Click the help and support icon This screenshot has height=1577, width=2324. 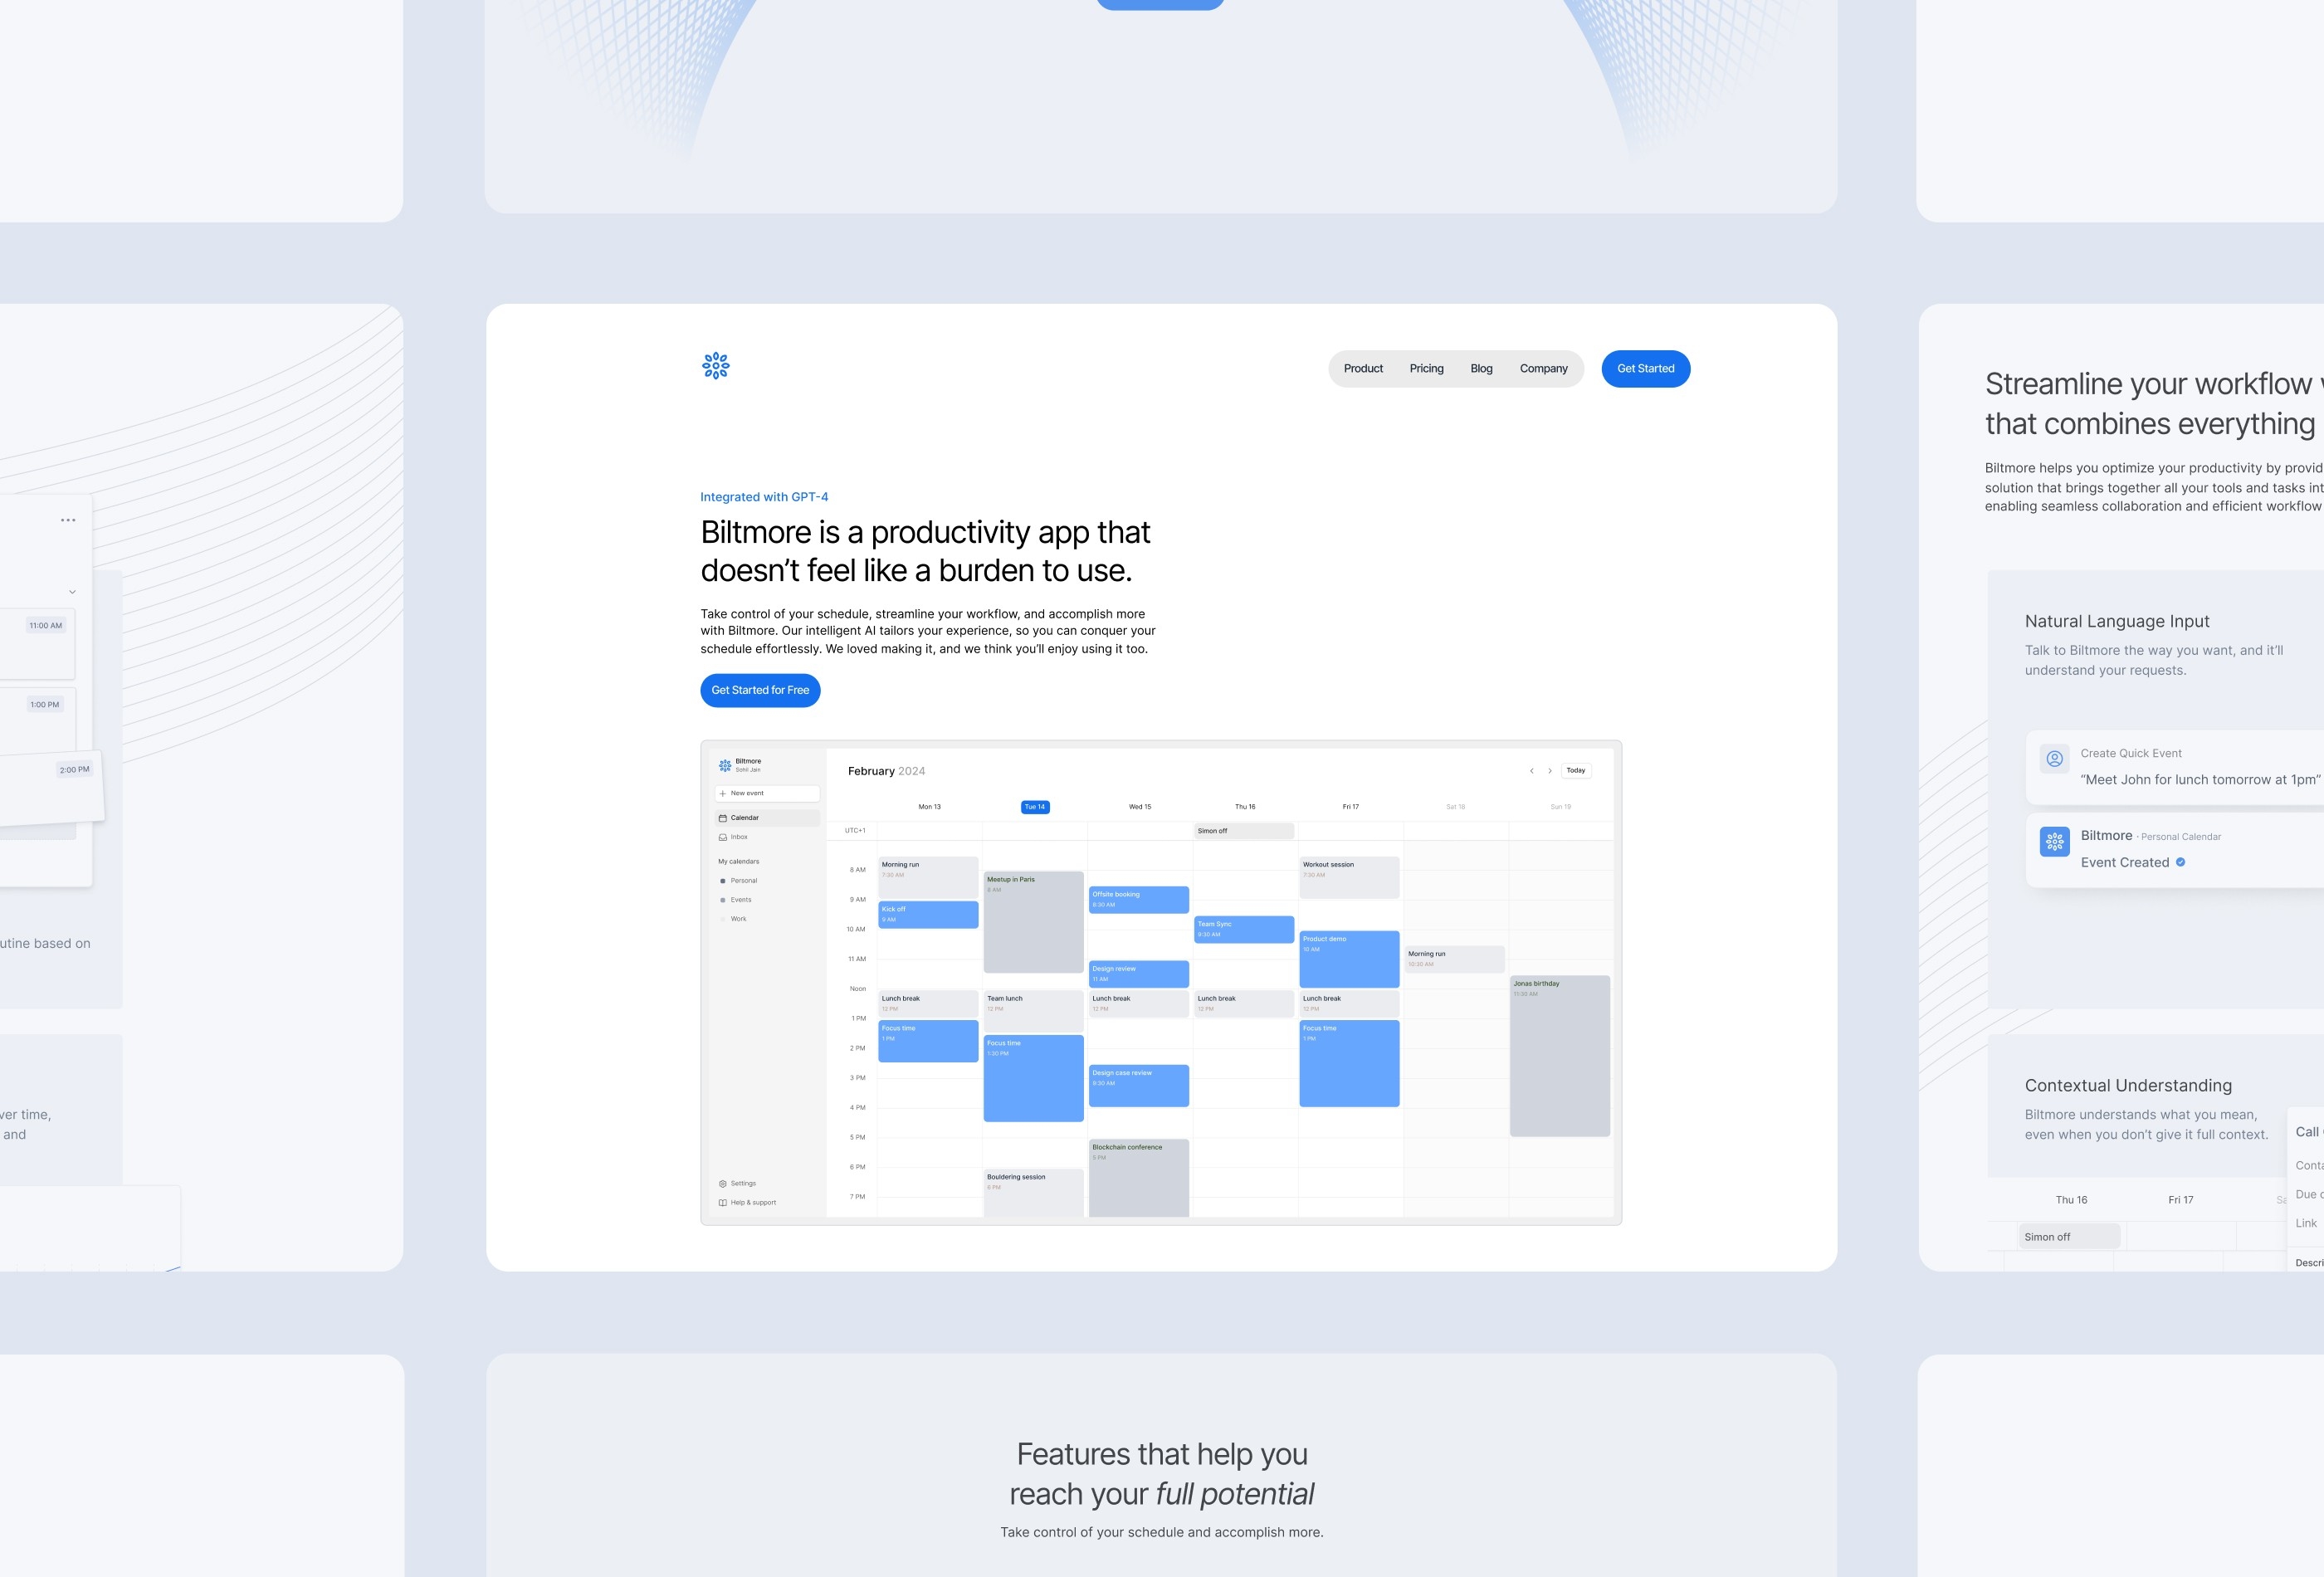click(723, 1200)
